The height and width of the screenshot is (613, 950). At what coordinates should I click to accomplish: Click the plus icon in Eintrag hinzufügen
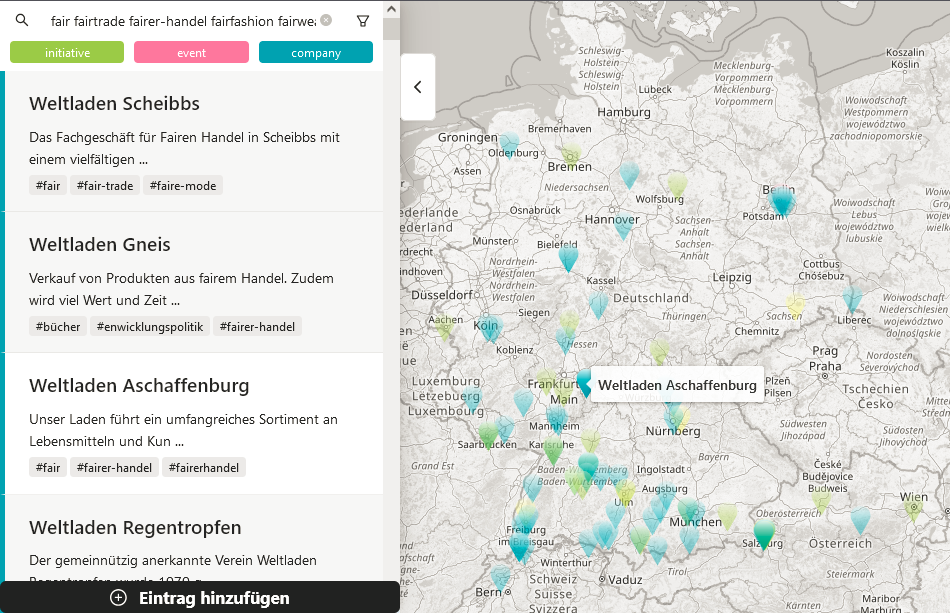pyautogui.click(x=118, y=598)
